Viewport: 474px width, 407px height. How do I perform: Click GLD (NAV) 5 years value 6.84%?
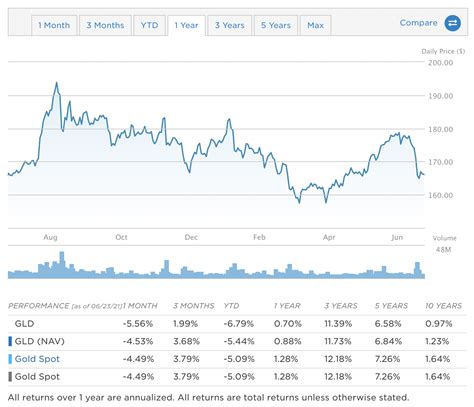click(x=388, y=341)
